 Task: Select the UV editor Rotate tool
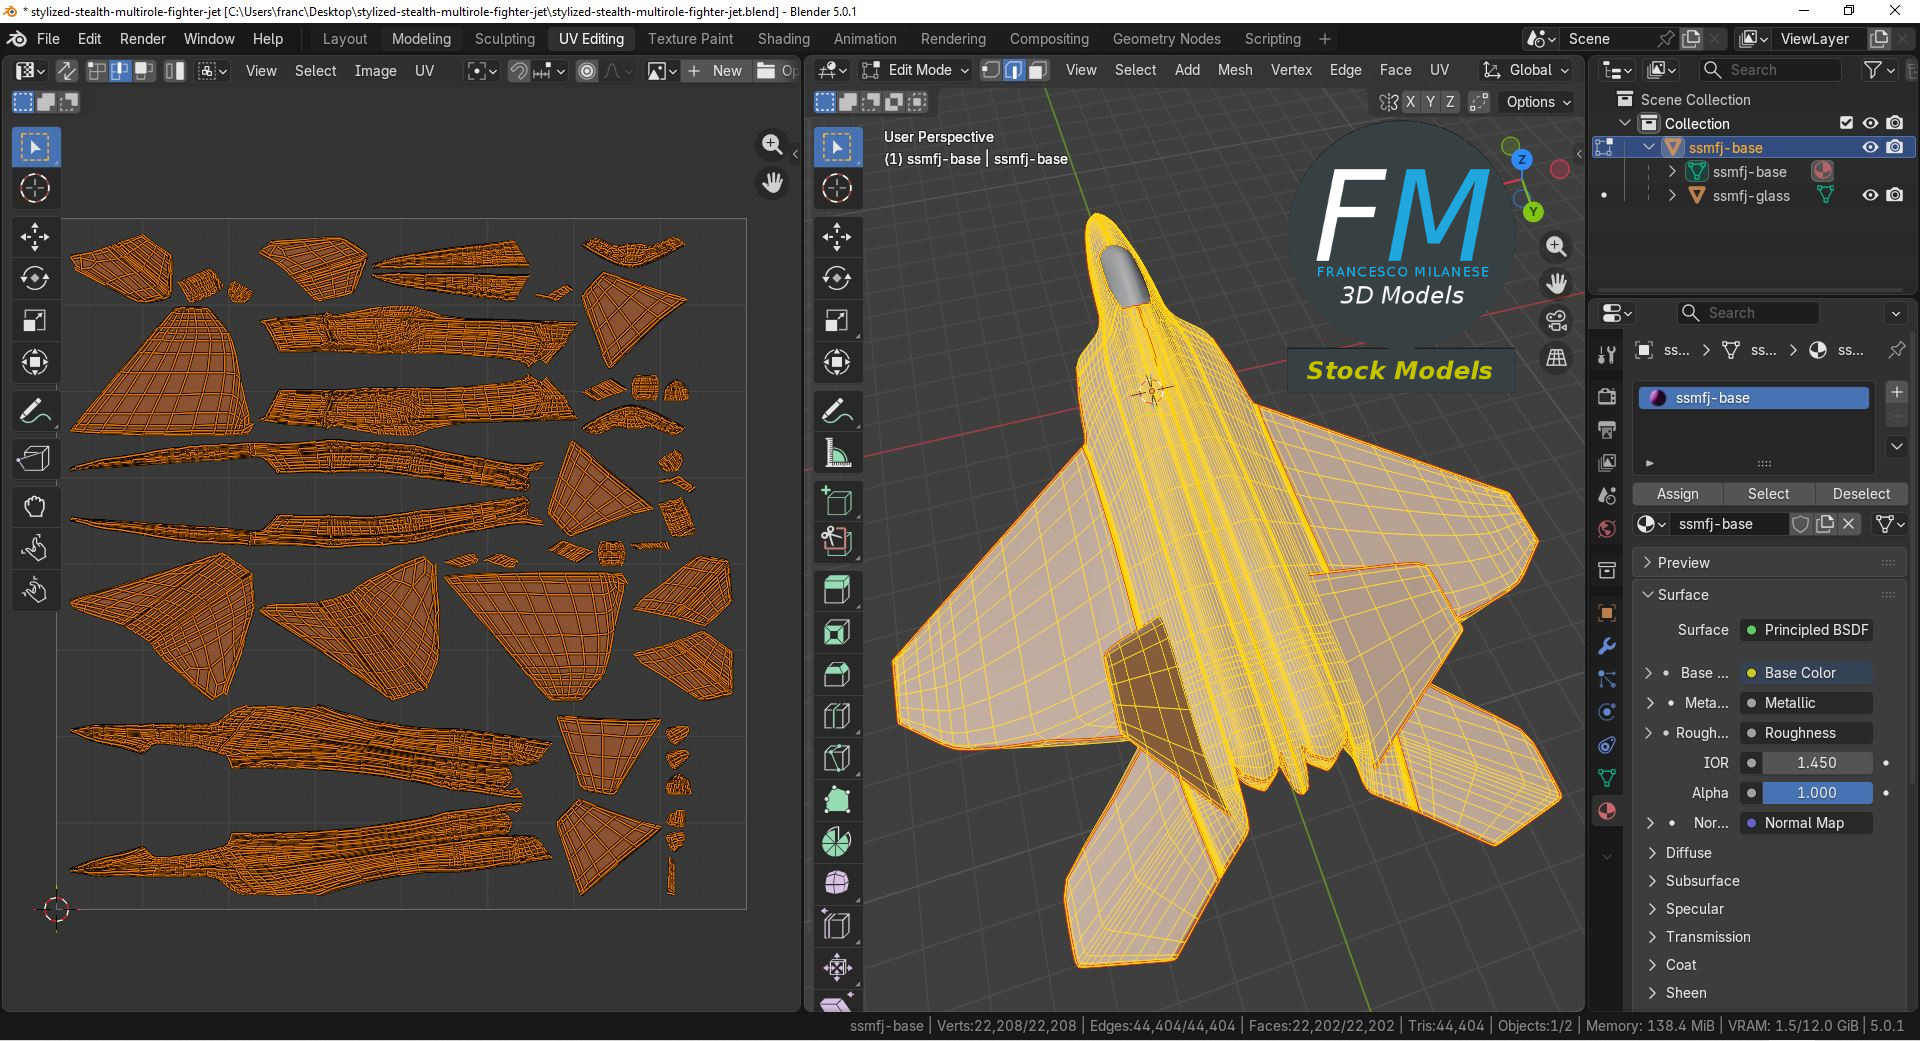pos(35,279)
